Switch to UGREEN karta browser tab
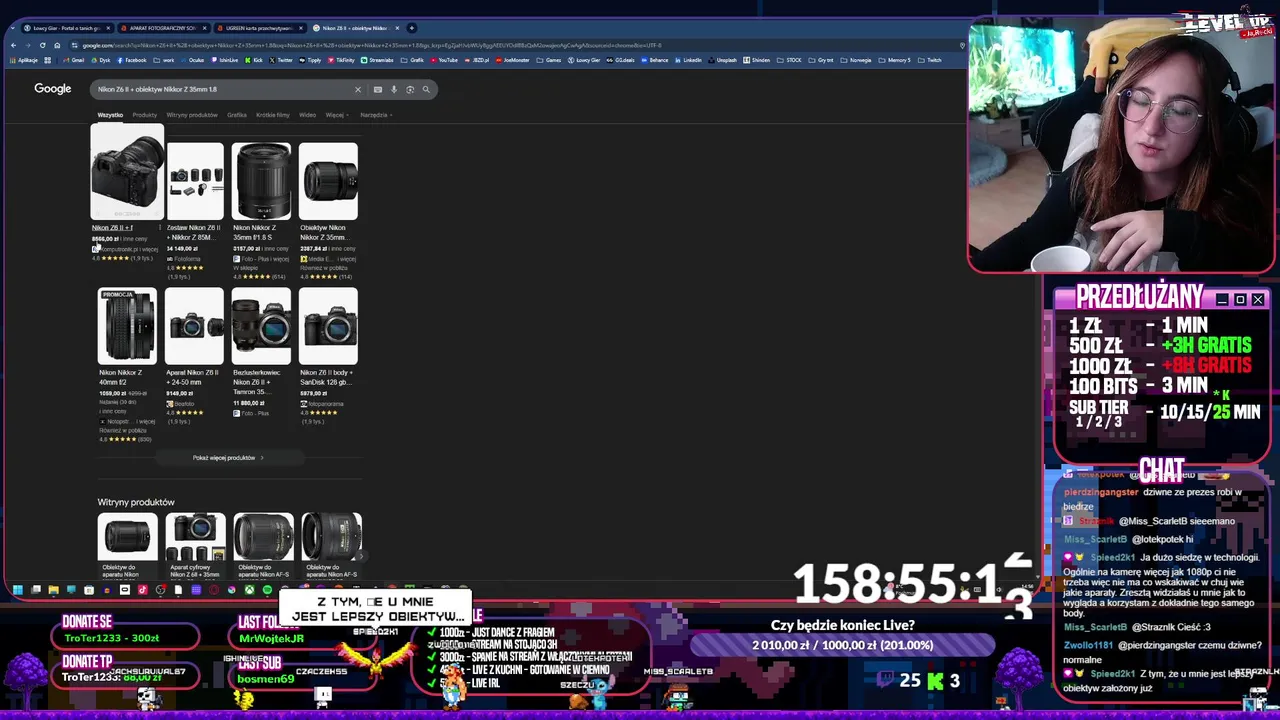The image size is (1280, 720). point(259,28)
